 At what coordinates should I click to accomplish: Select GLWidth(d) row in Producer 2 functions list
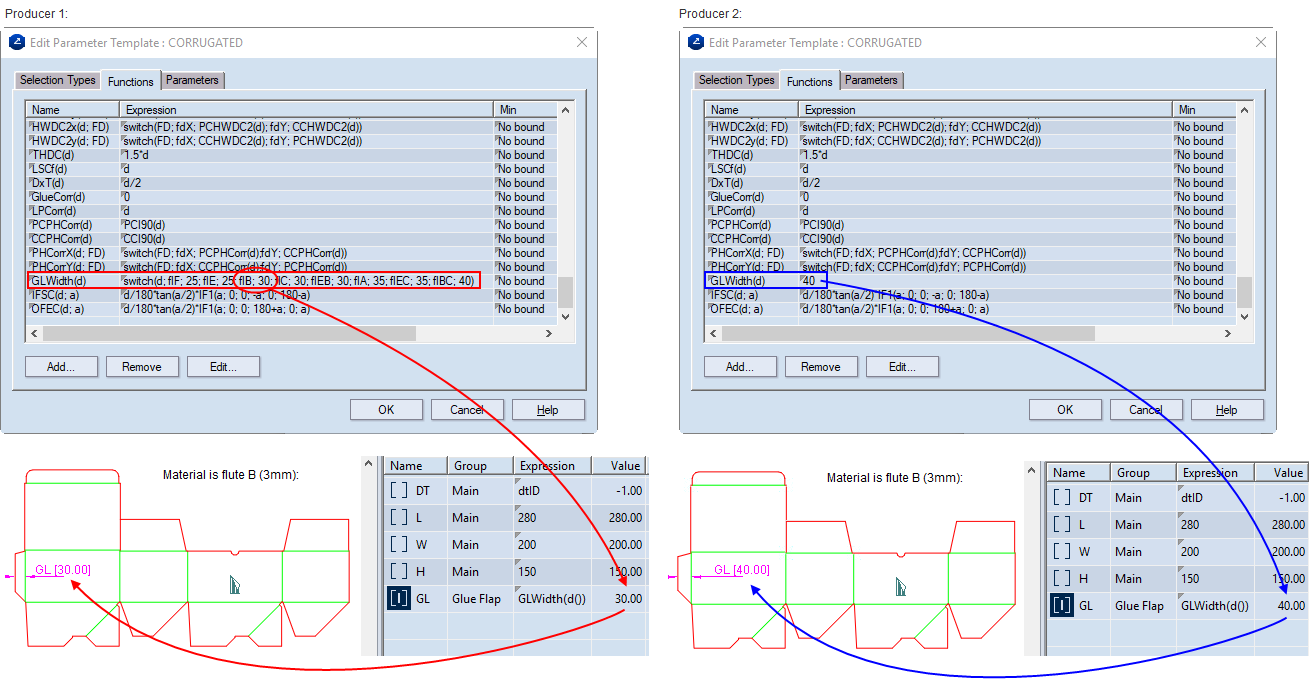[737, 281]
